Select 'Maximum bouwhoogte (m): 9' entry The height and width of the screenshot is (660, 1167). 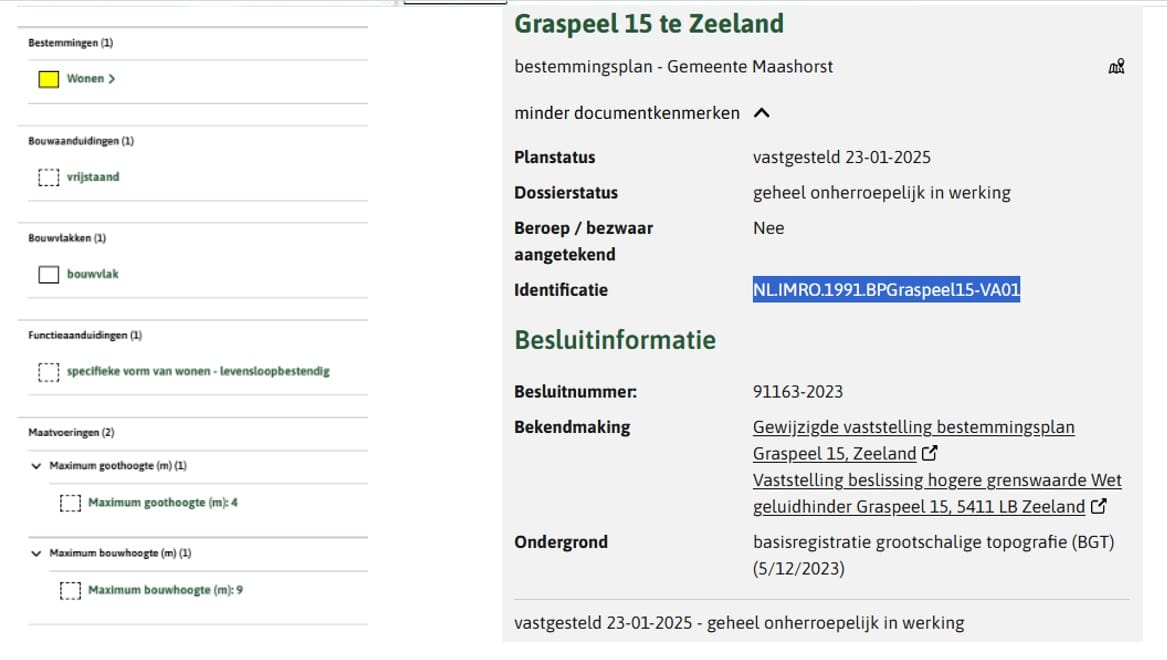165,590
